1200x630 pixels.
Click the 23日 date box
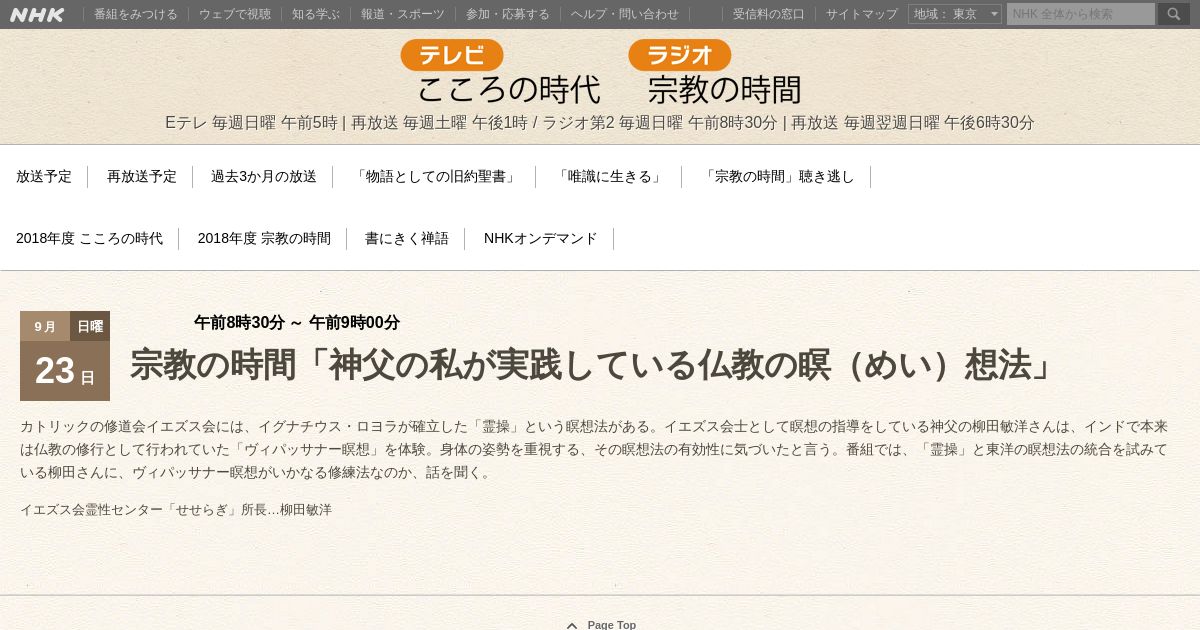[65, 371]
